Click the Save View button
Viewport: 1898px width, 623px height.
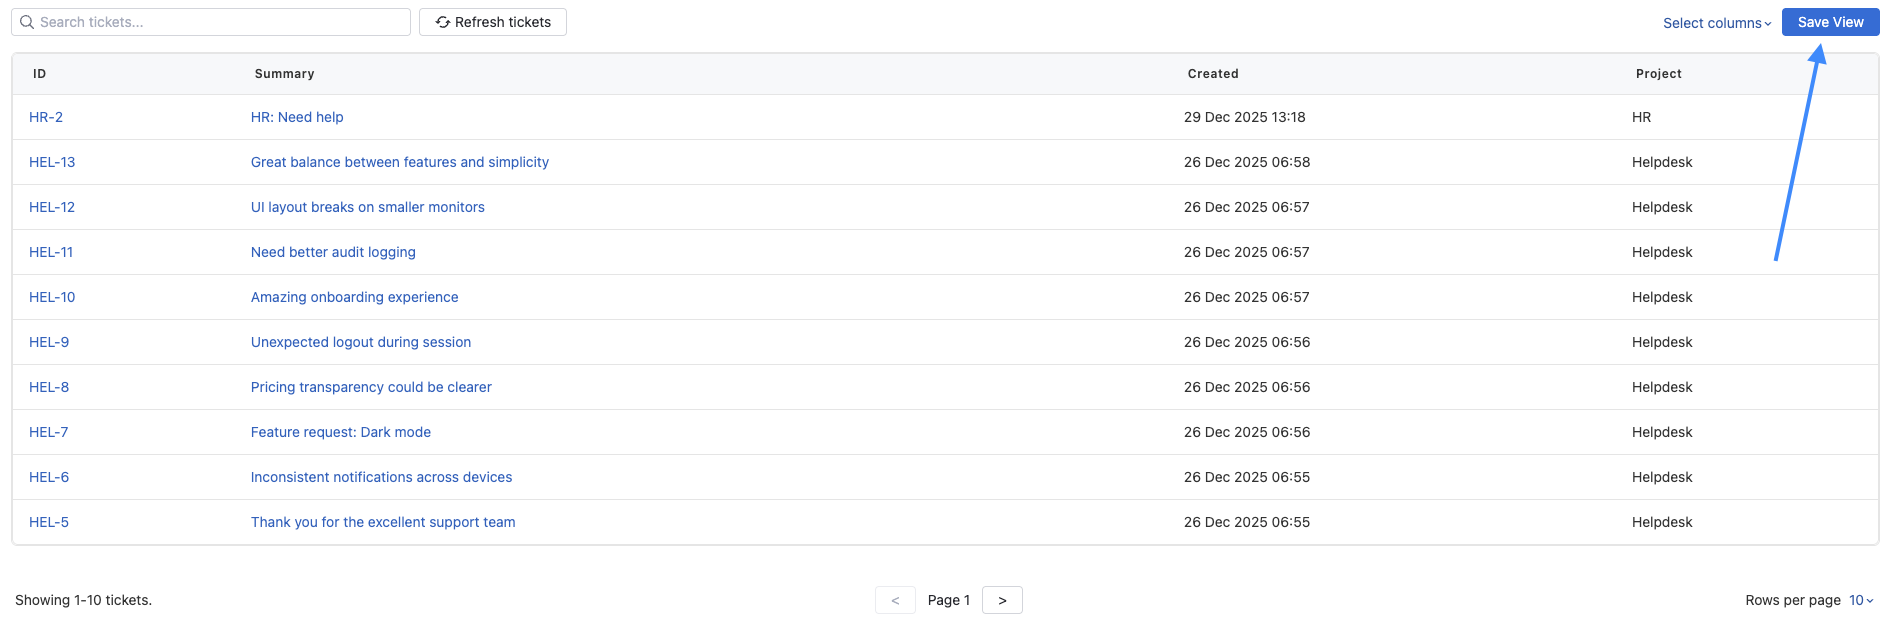[1829, 22]
